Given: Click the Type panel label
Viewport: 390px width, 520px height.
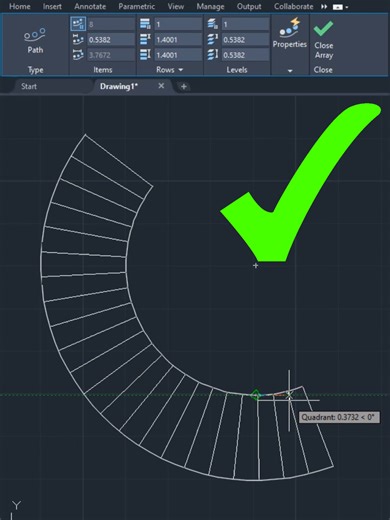Looking at the screenshot, I should [35, 70].
